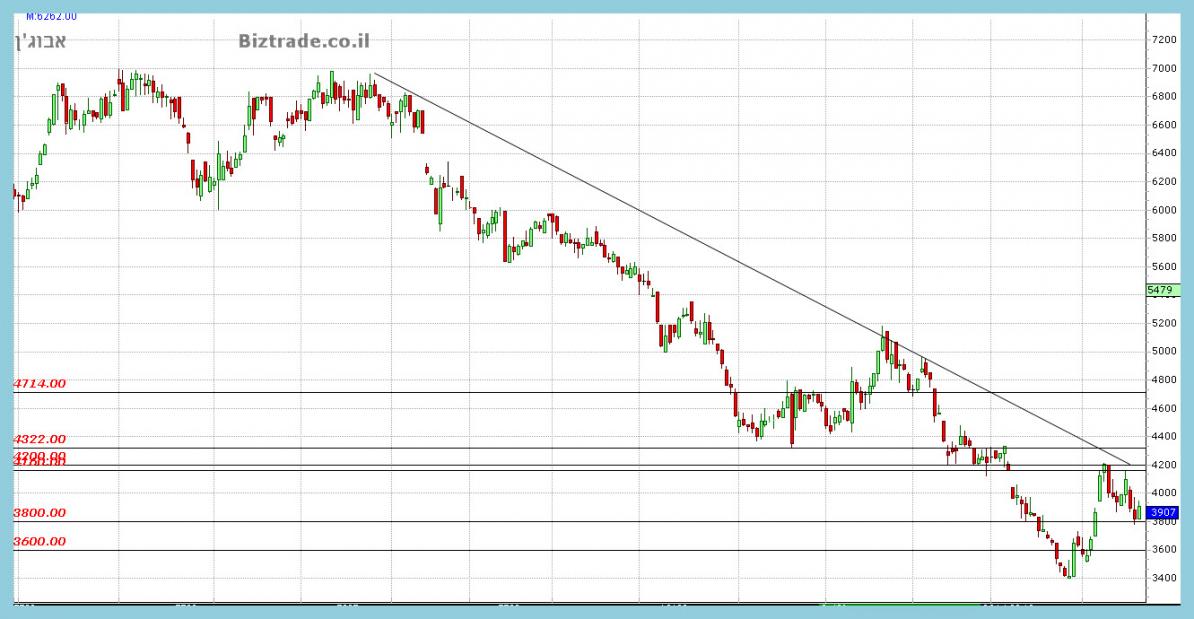Select the M:6262.00 value at top-left
1194x619 pixels.
pos(51,16)
